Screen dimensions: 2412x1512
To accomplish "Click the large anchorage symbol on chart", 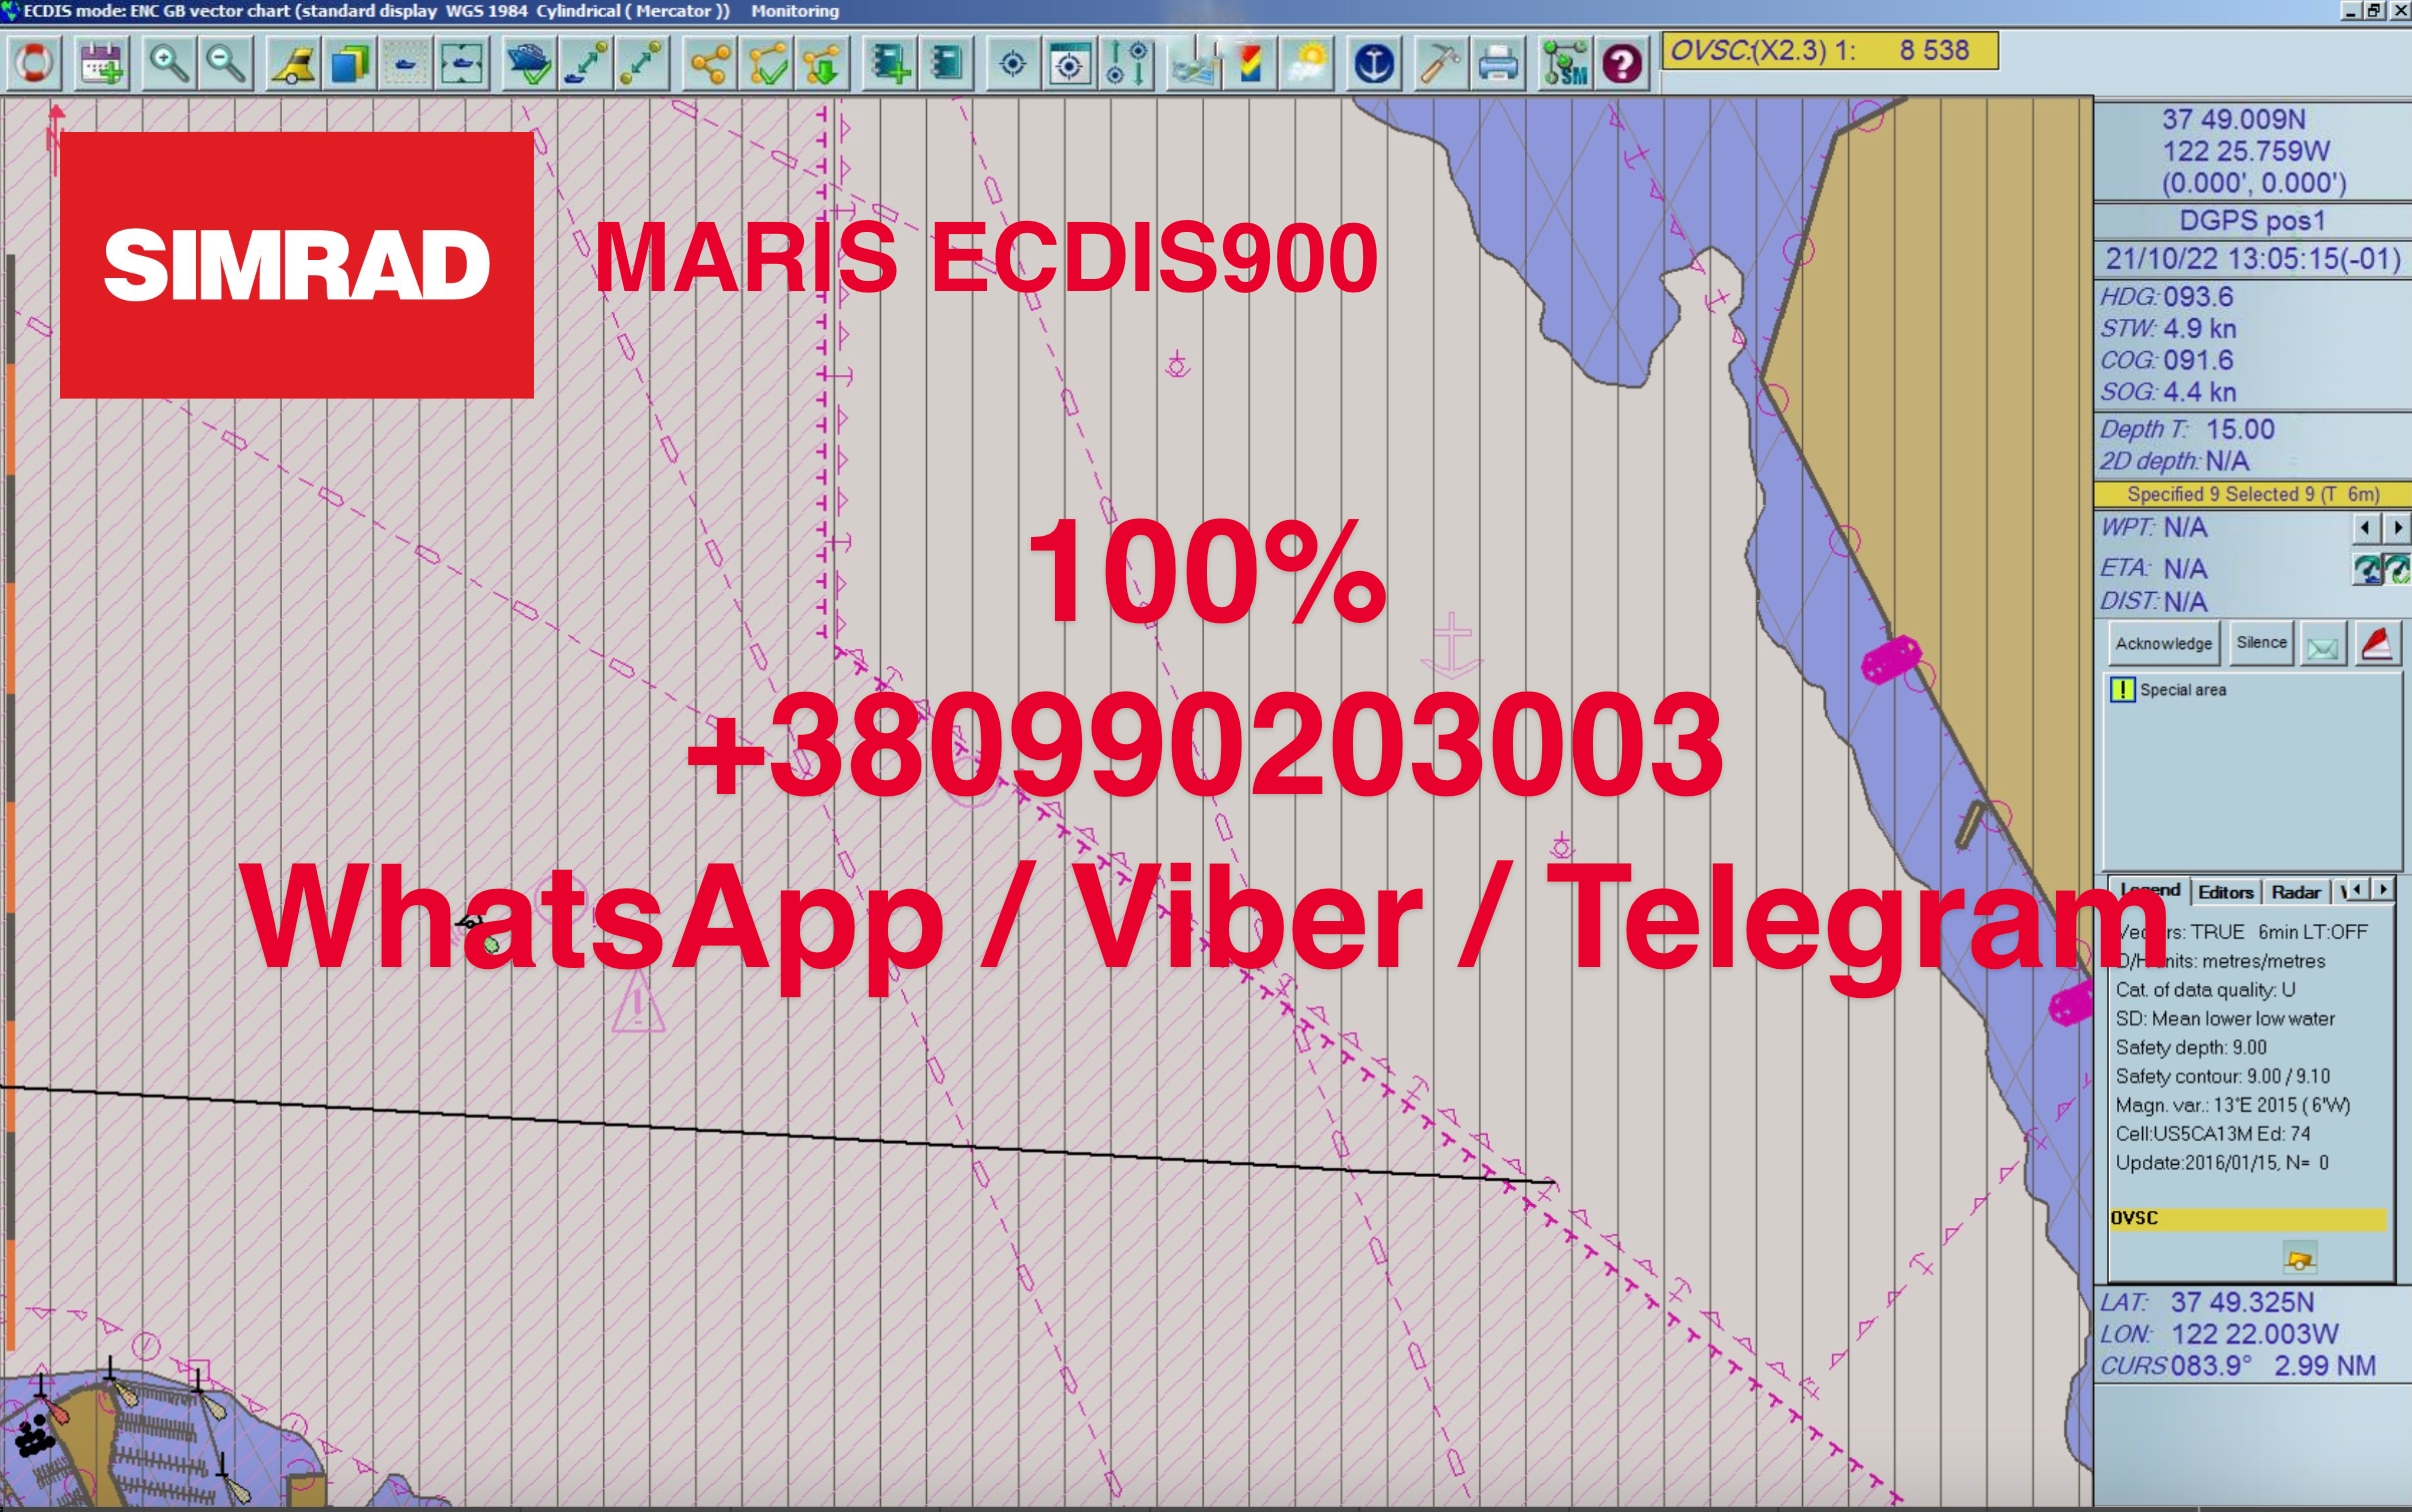I will (1452, 647).
